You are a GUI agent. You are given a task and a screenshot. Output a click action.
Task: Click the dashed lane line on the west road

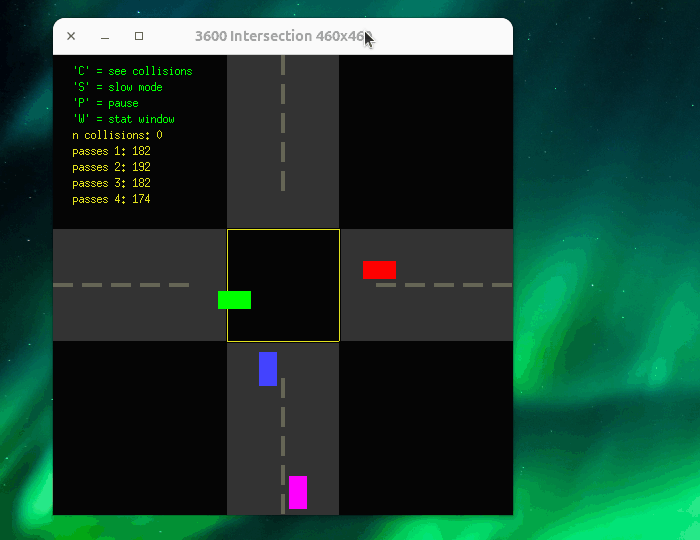(x=120, y=285)
